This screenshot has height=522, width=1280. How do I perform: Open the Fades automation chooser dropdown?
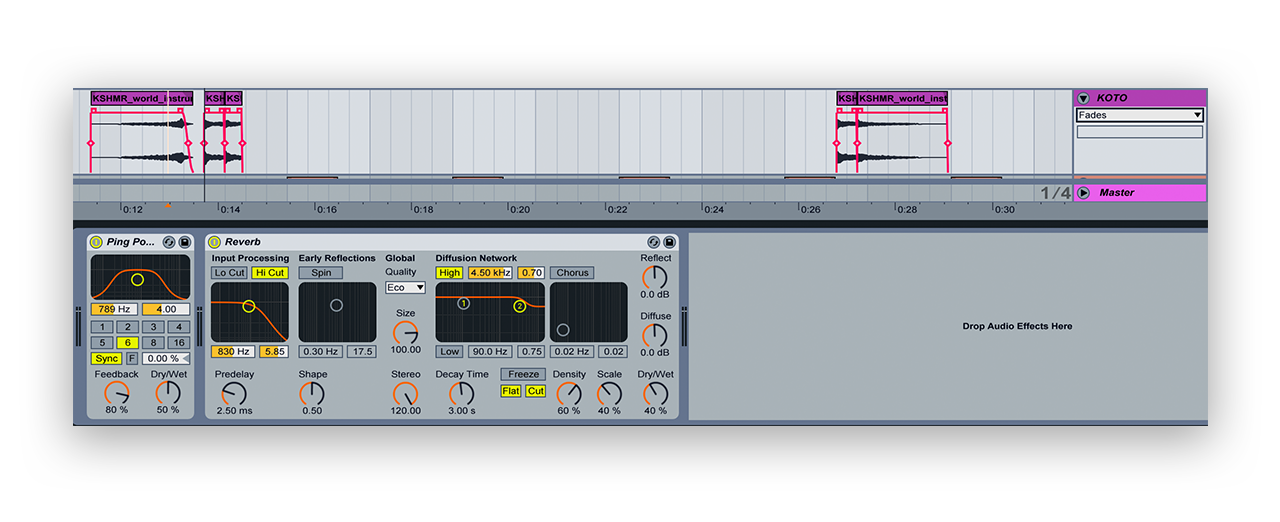pyautogui.click(x=1139, y=115)
